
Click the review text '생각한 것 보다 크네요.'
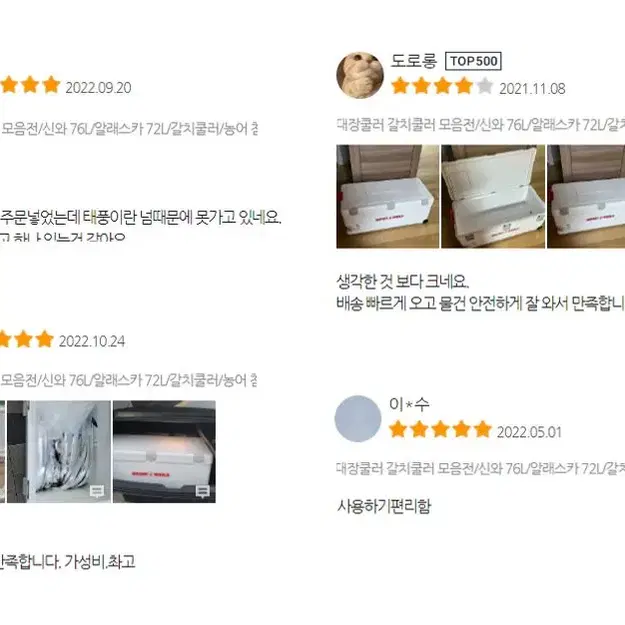click(403, 281)
